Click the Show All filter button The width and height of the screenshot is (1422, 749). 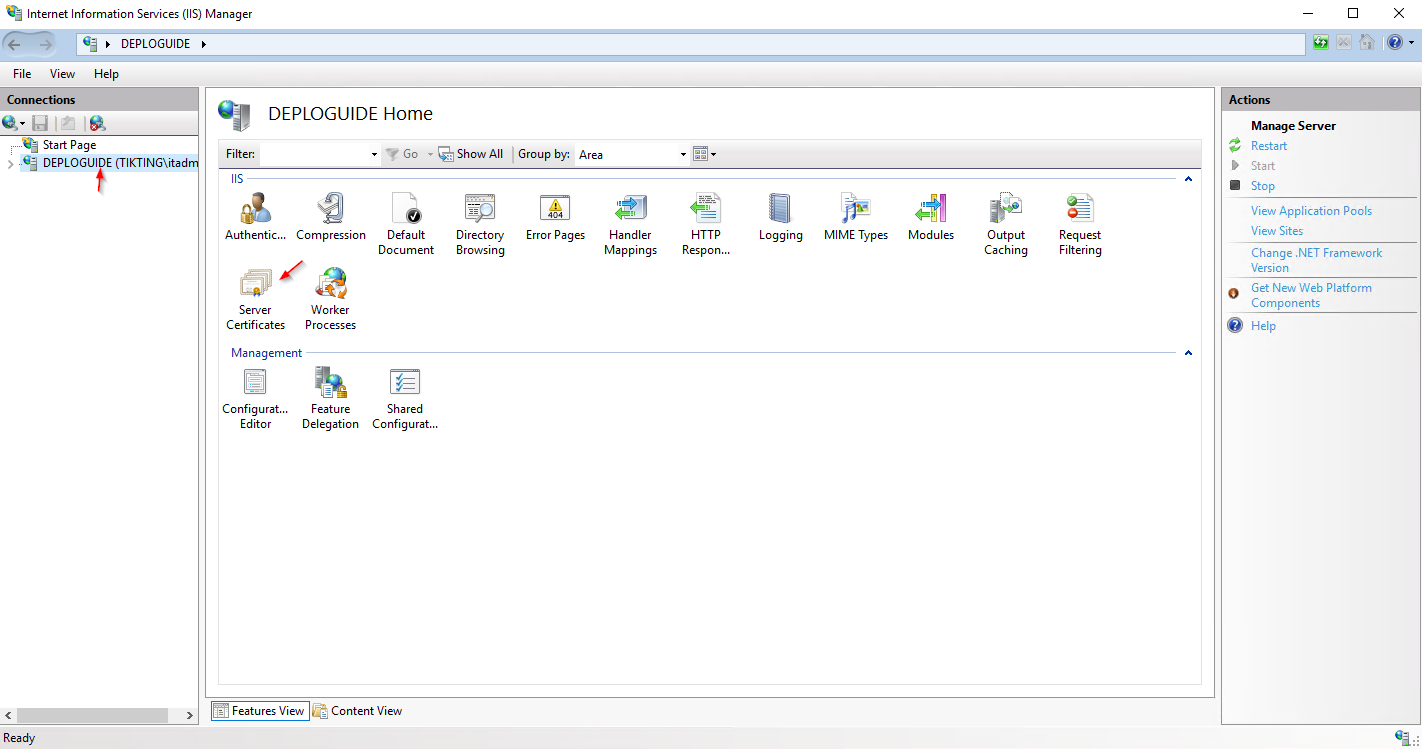pos(471,154)
